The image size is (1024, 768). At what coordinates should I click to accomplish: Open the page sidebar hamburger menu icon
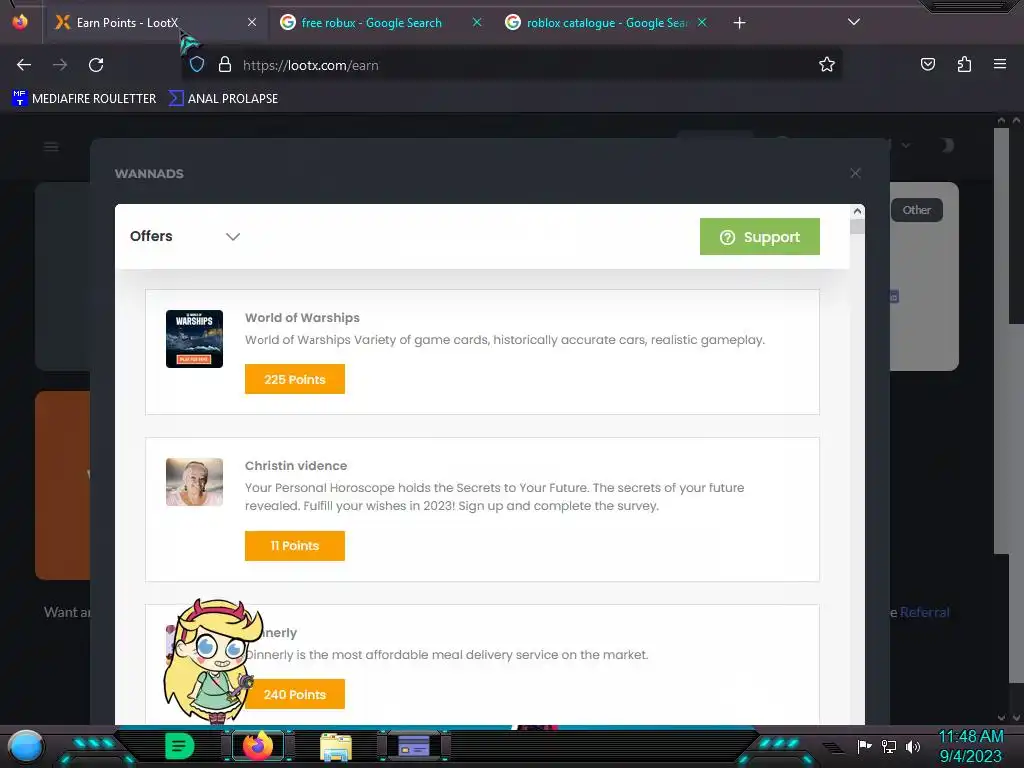[51, 146]
